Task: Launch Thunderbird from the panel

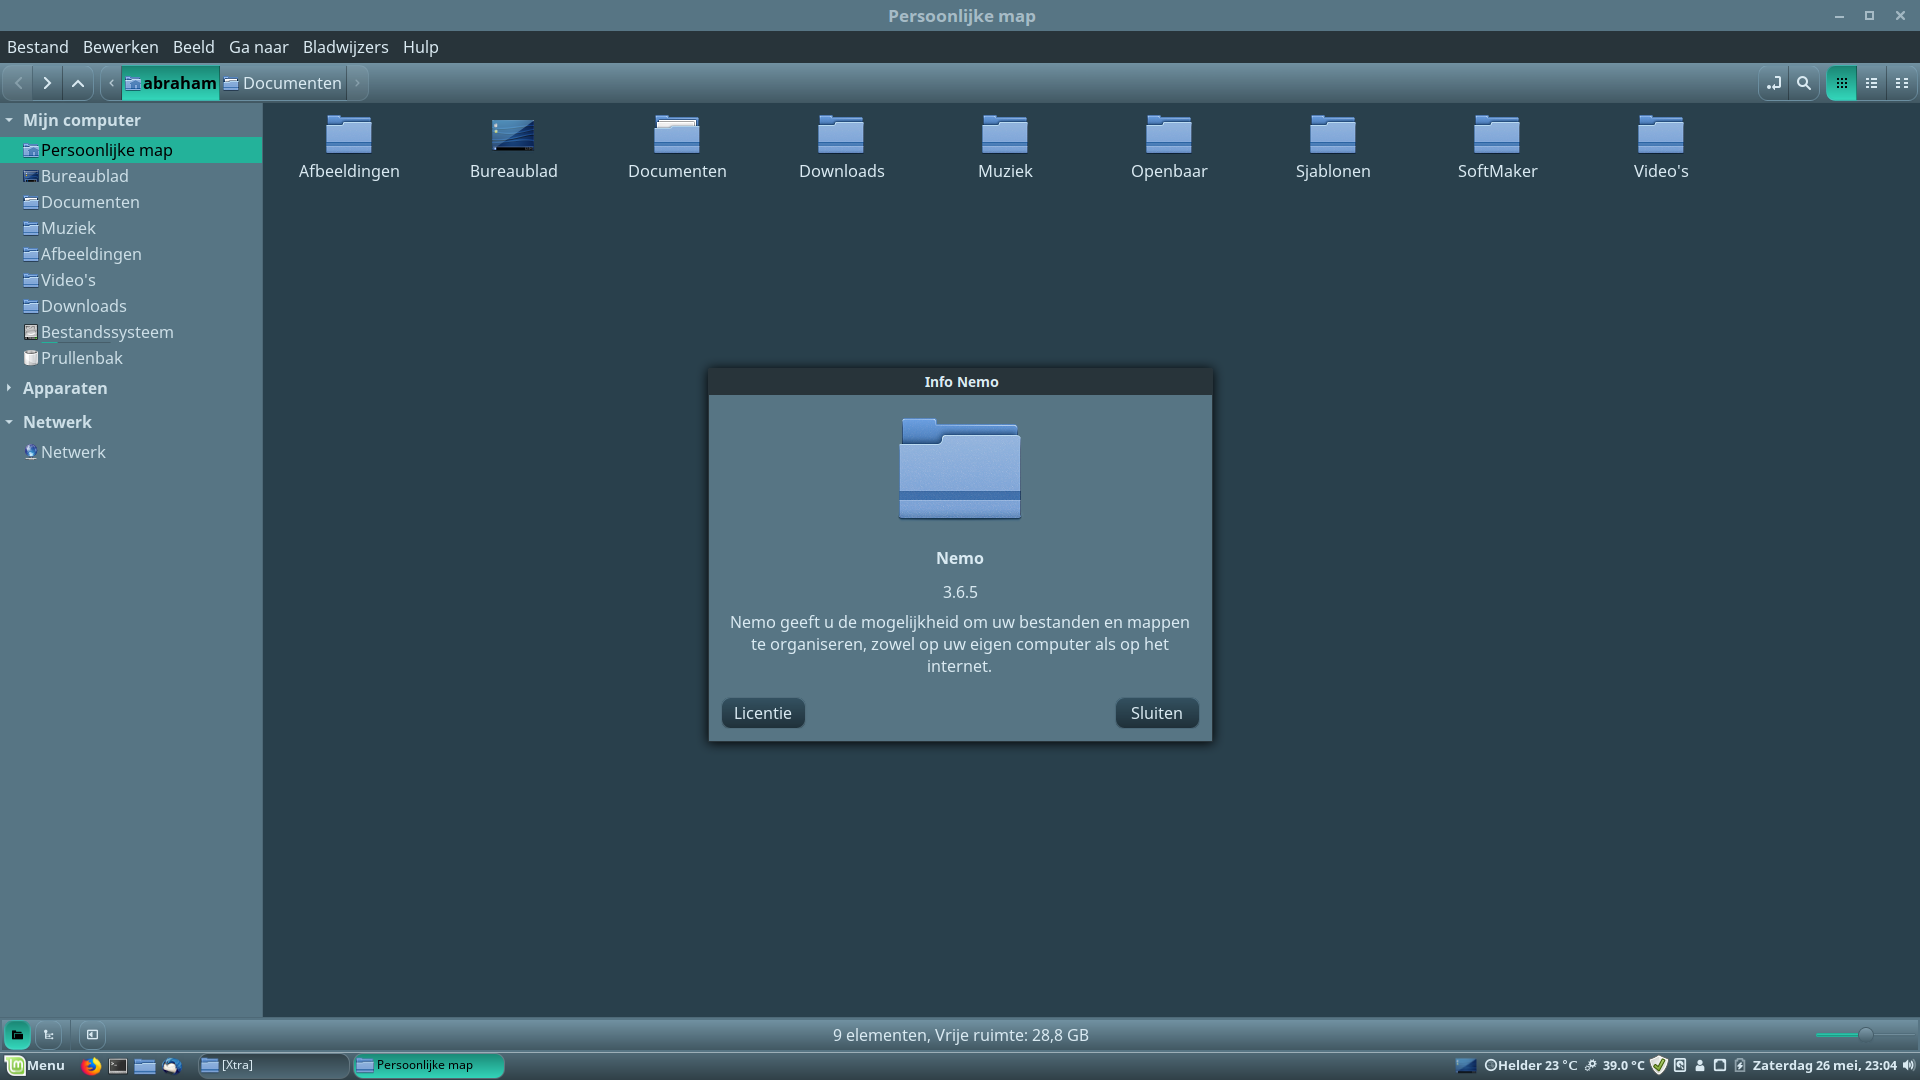Action: point(172,1065)
